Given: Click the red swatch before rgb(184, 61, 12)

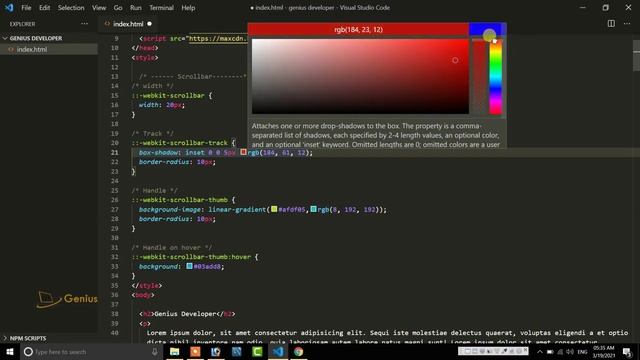Looking at the screenshot, I should coord(243,152).
